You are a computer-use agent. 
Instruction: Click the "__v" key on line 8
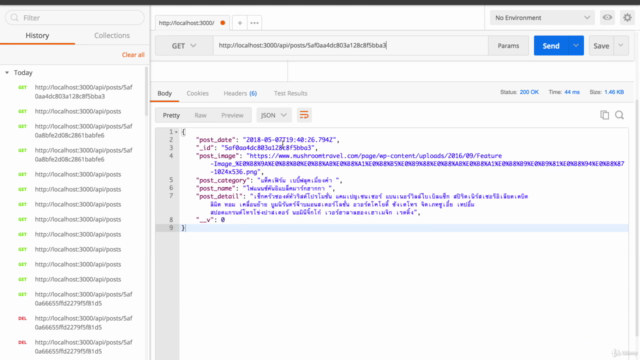tap(204, 220)
